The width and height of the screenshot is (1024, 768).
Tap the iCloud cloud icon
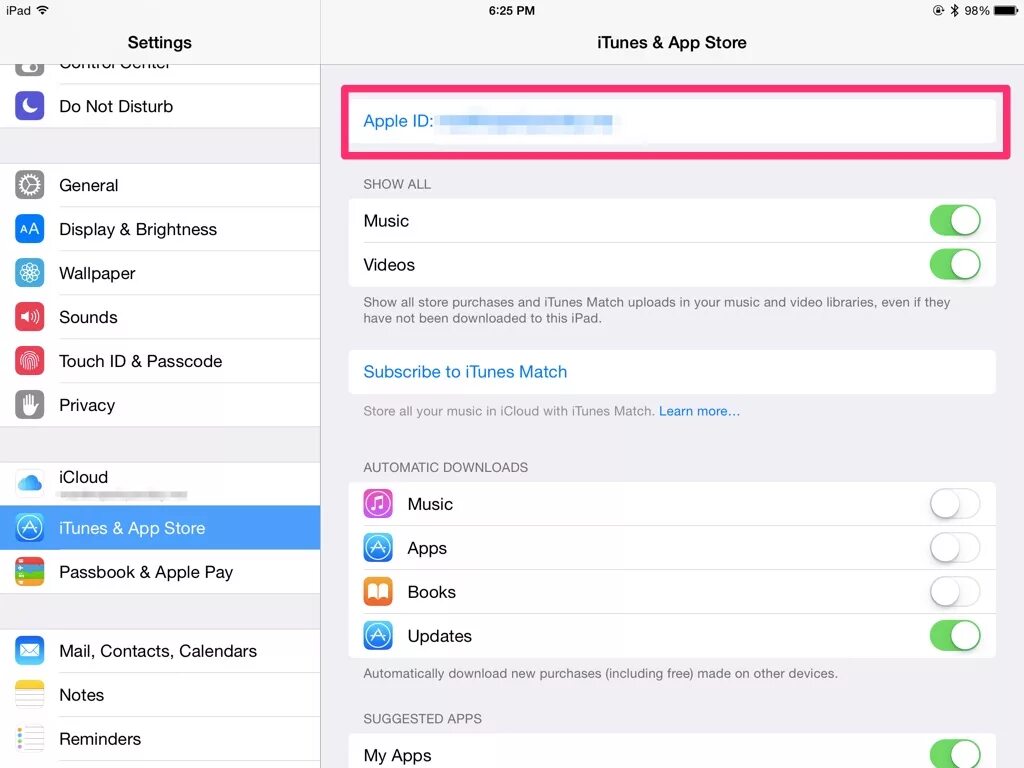pyautogui.click(x=29, y=483)
